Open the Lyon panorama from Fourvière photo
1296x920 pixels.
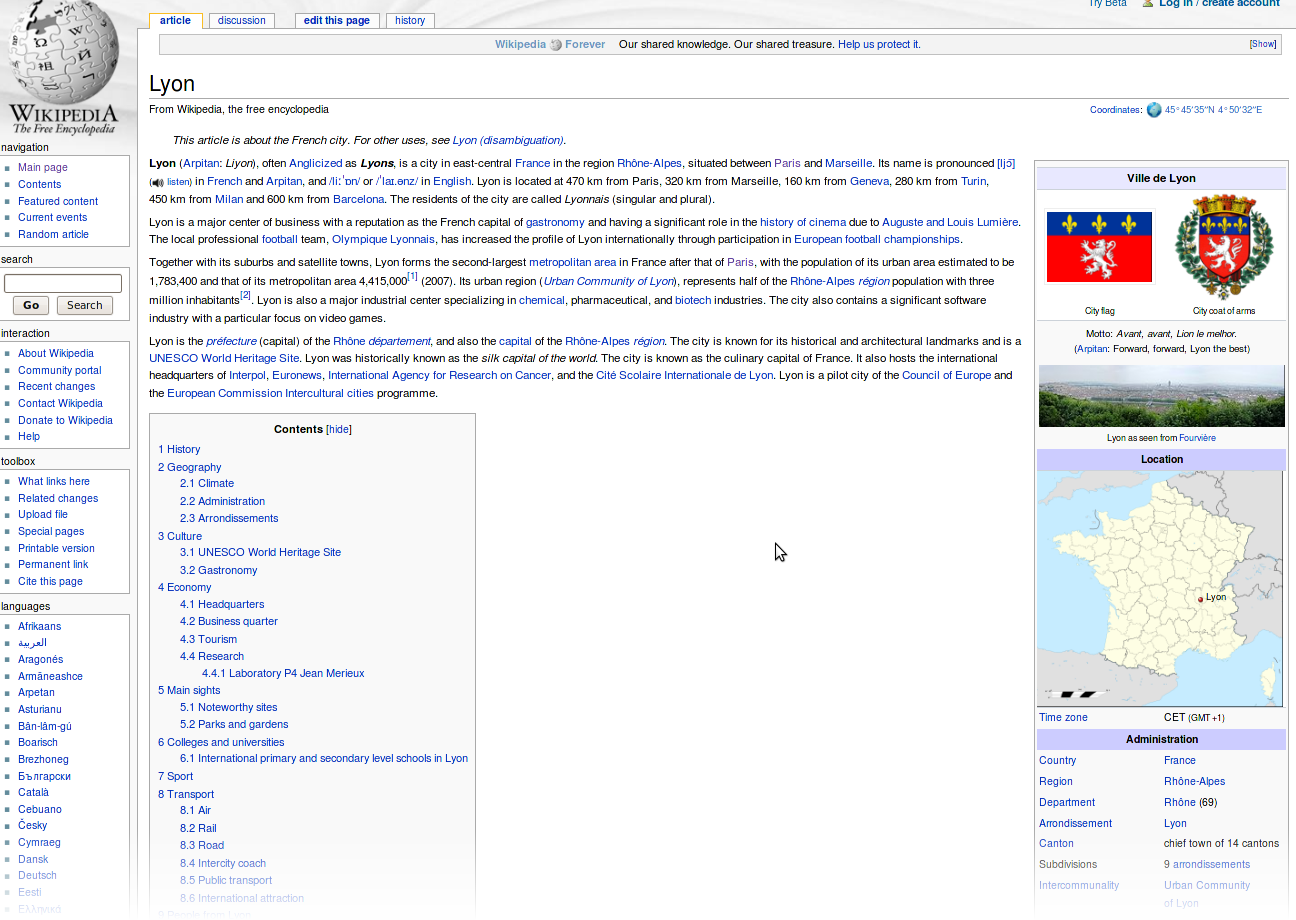1162,396
